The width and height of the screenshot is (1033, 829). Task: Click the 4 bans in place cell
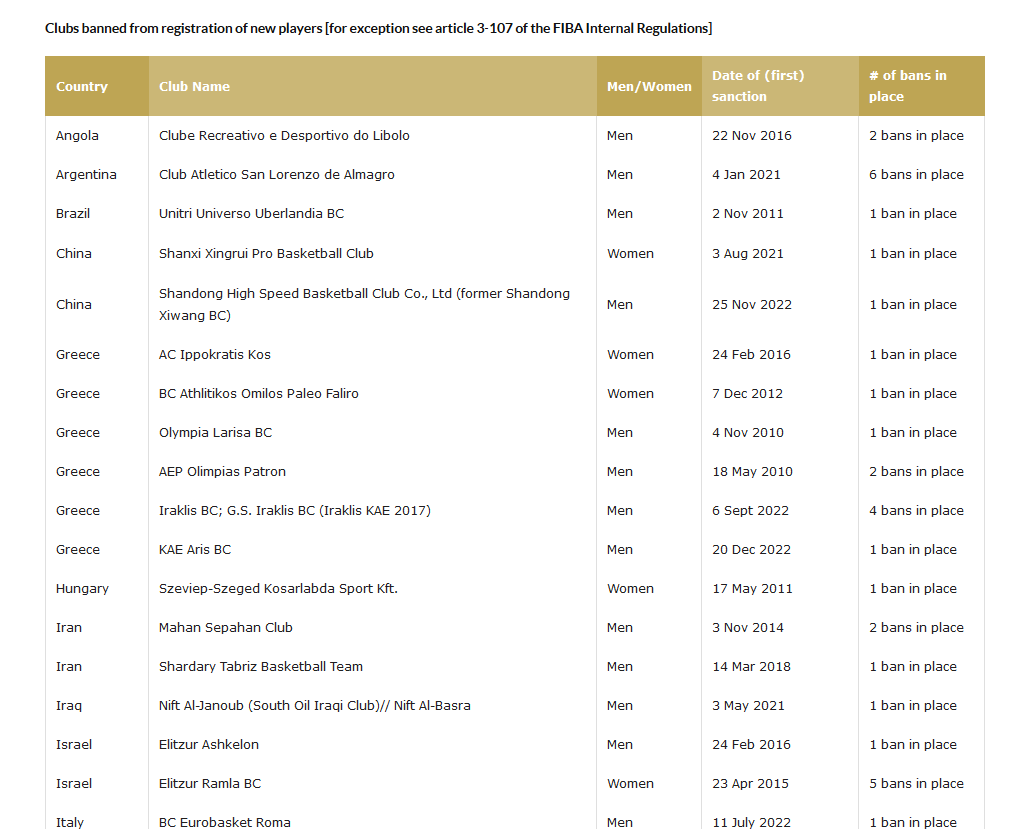pos(916,511)
